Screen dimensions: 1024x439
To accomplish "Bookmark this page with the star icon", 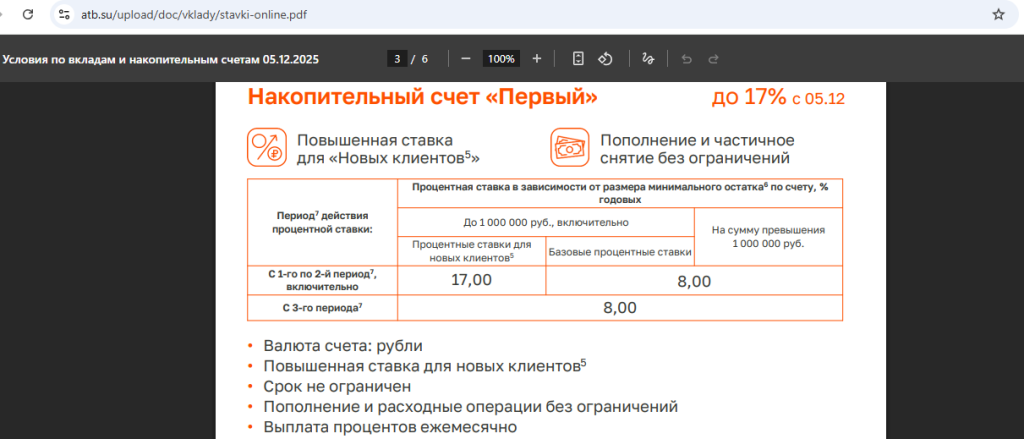I will point(997,15).
